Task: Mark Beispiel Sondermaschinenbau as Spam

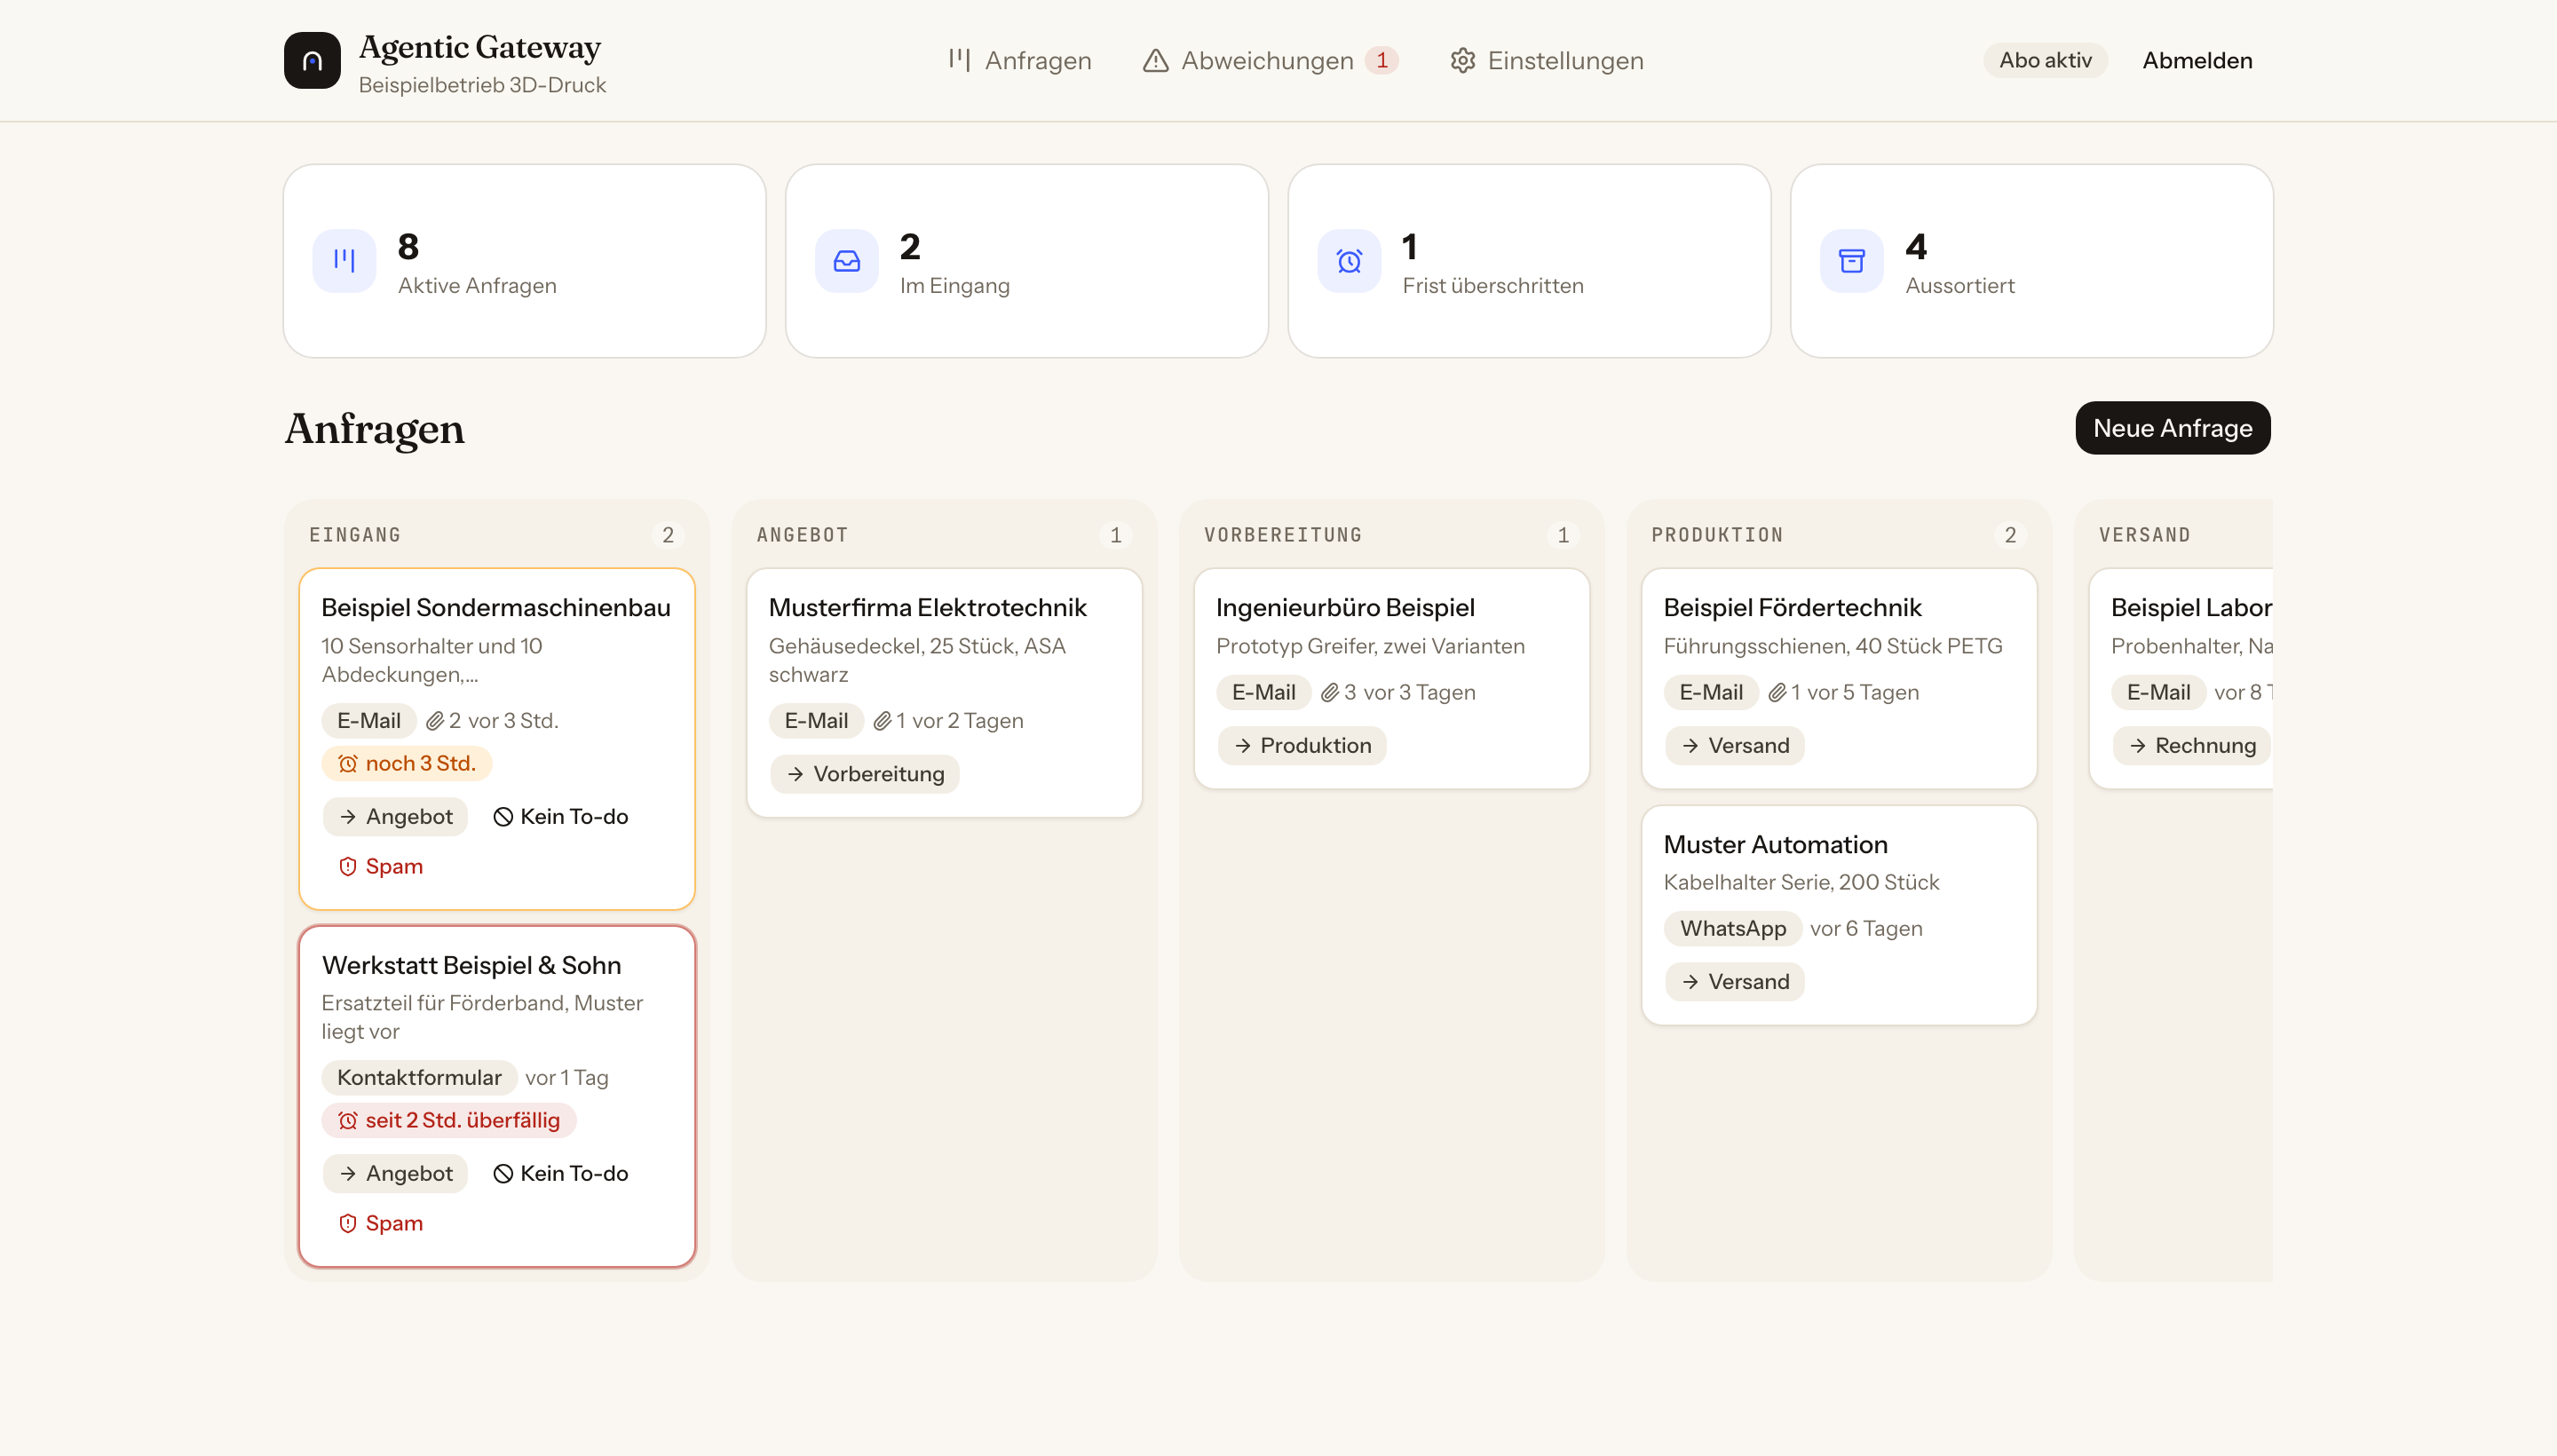Action: [381, 866]
